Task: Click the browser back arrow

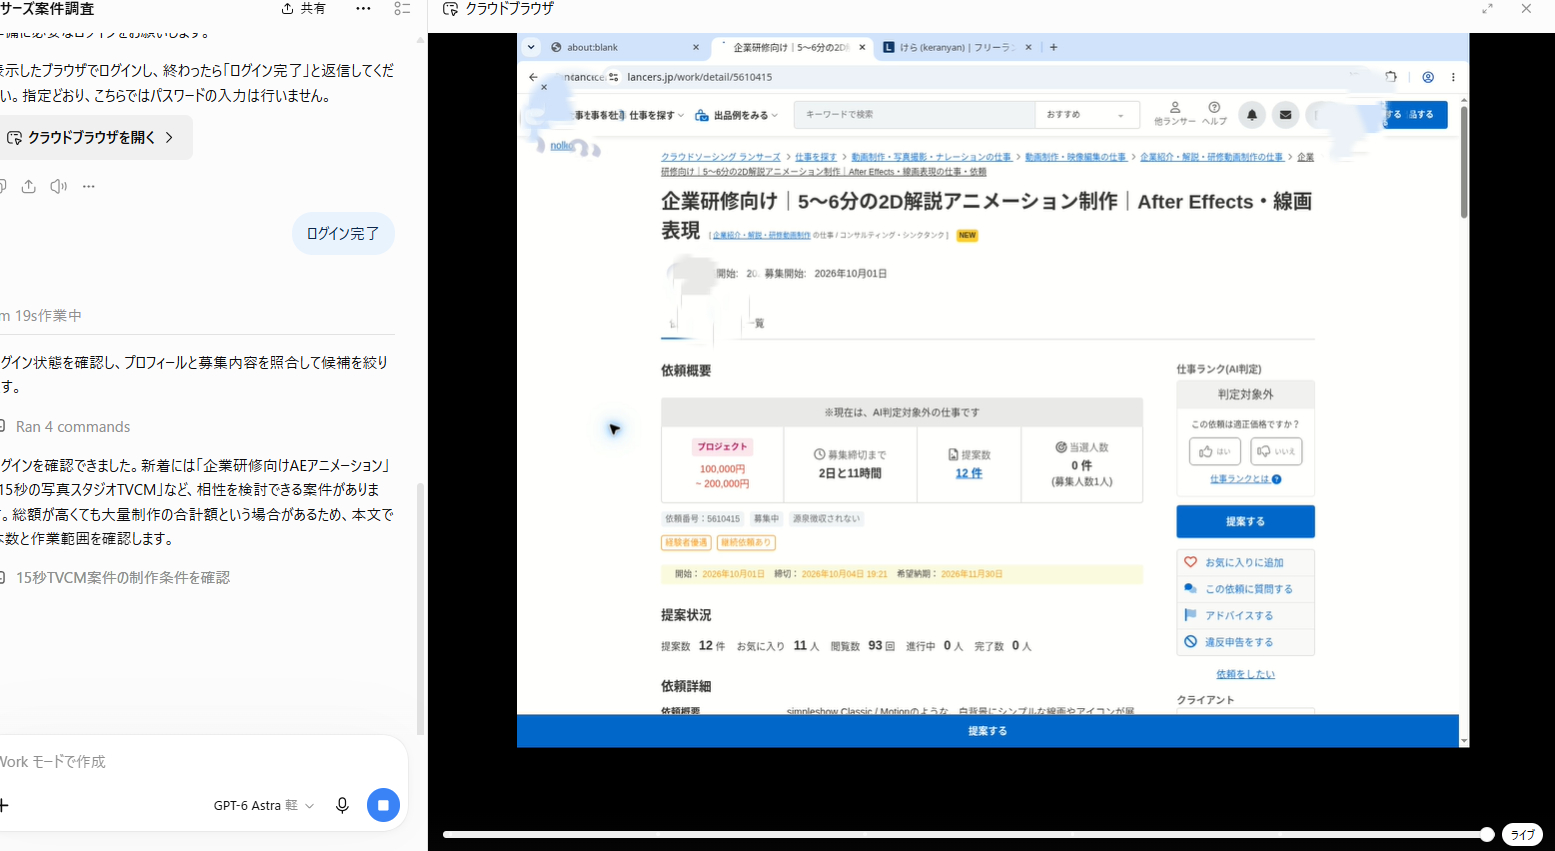Action: click(533, 77)
